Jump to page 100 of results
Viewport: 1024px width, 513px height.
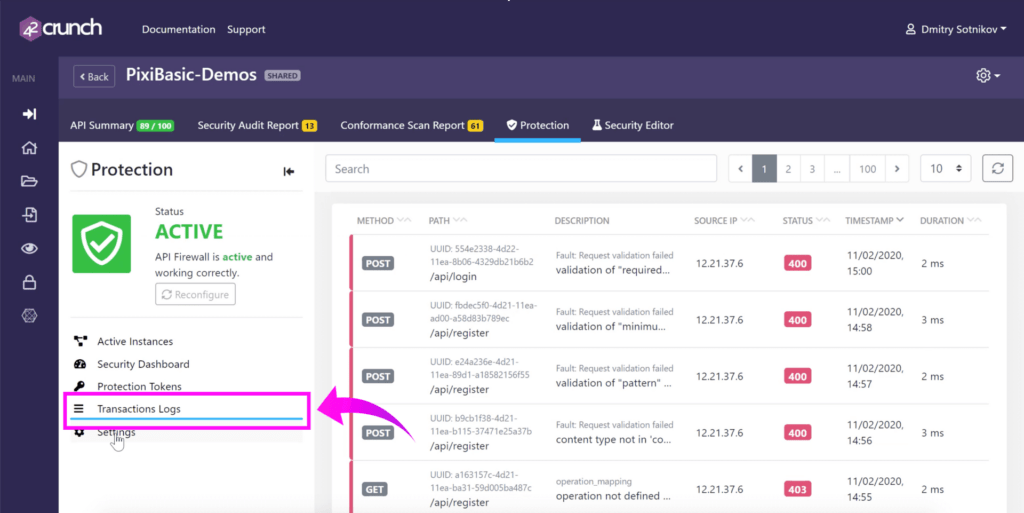point(867,168)
